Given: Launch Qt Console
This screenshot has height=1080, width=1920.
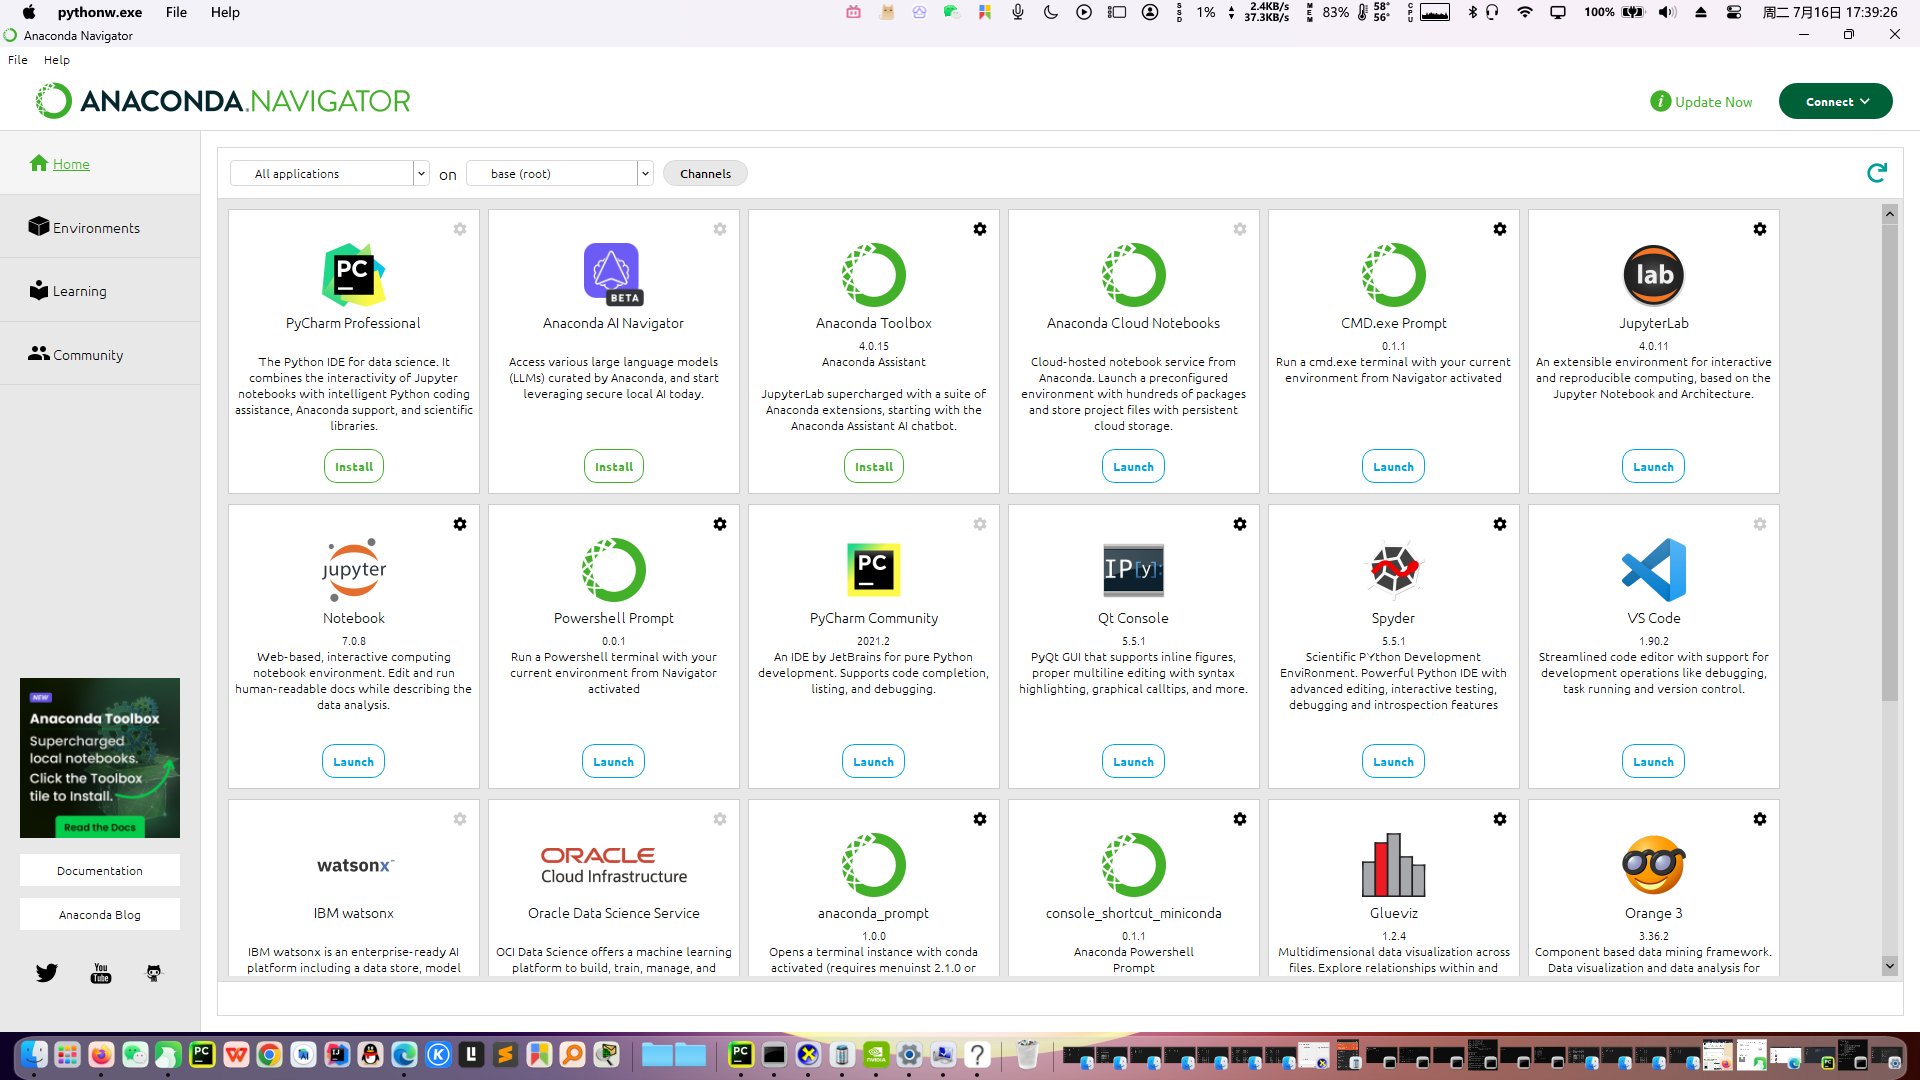Looking at the screenshot, I should pyautogui.click(x=1134, y=762).
